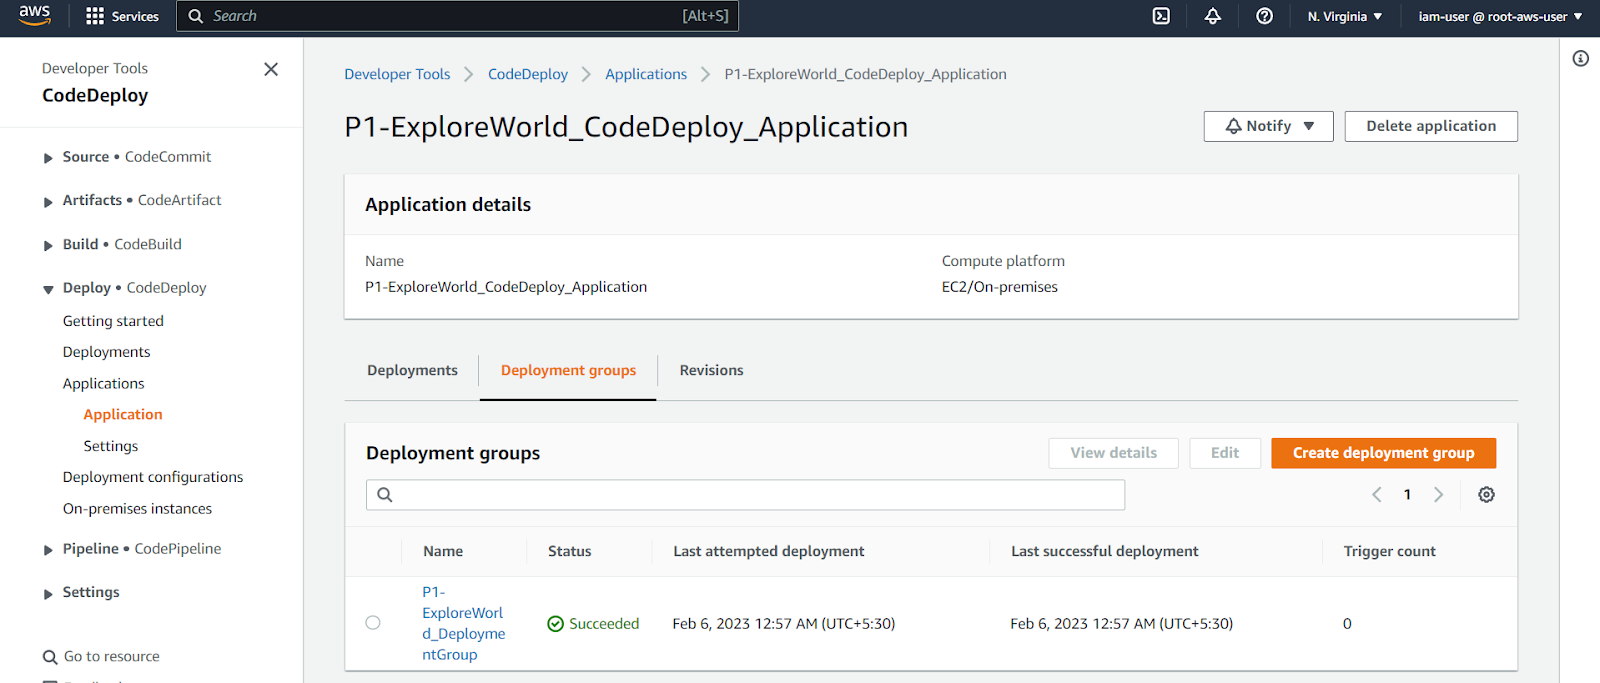
Task: Go to previous page of deployment groups
Action: tap(1377, 495)
